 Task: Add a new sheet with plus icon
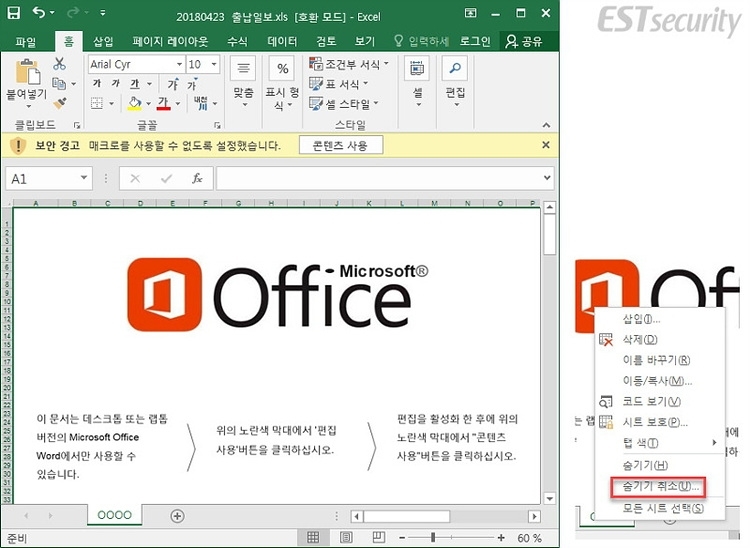[x=177, y=516]
